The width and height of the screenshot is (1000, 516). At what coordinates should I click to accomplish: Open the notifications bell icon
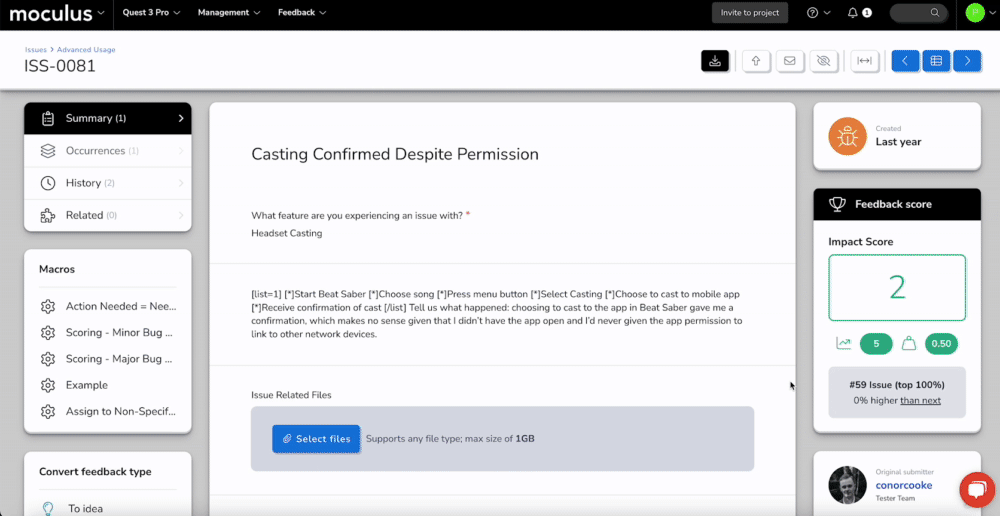853,13
